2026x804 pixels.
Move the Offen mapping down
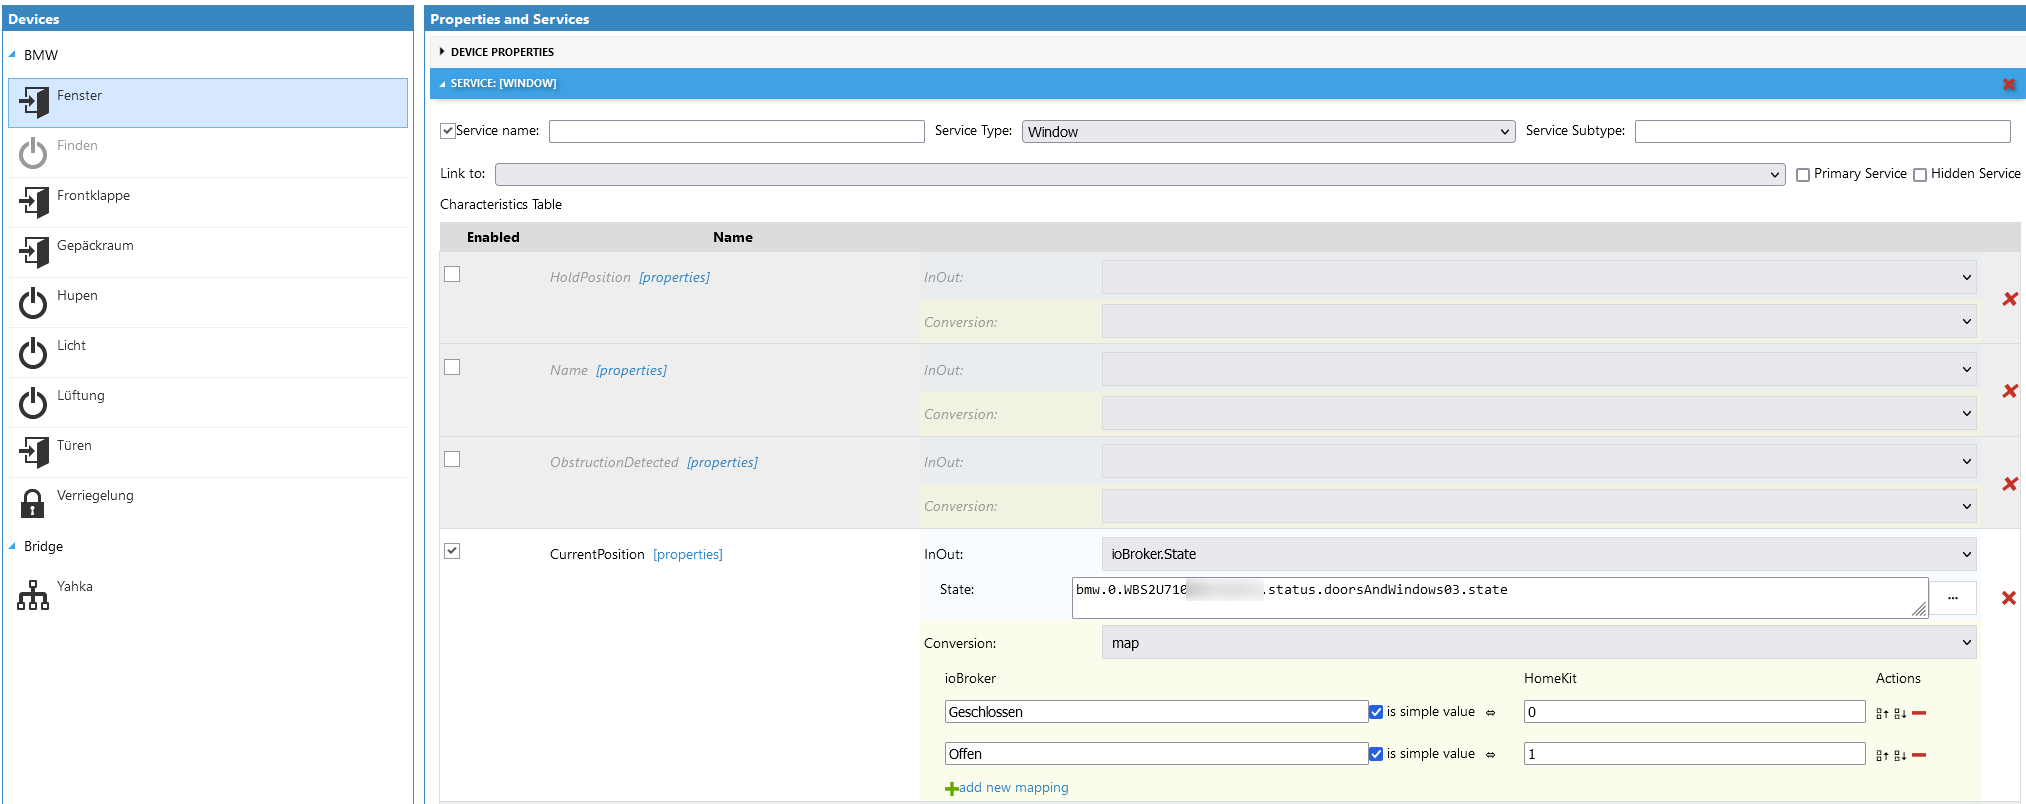[1900, 755]
